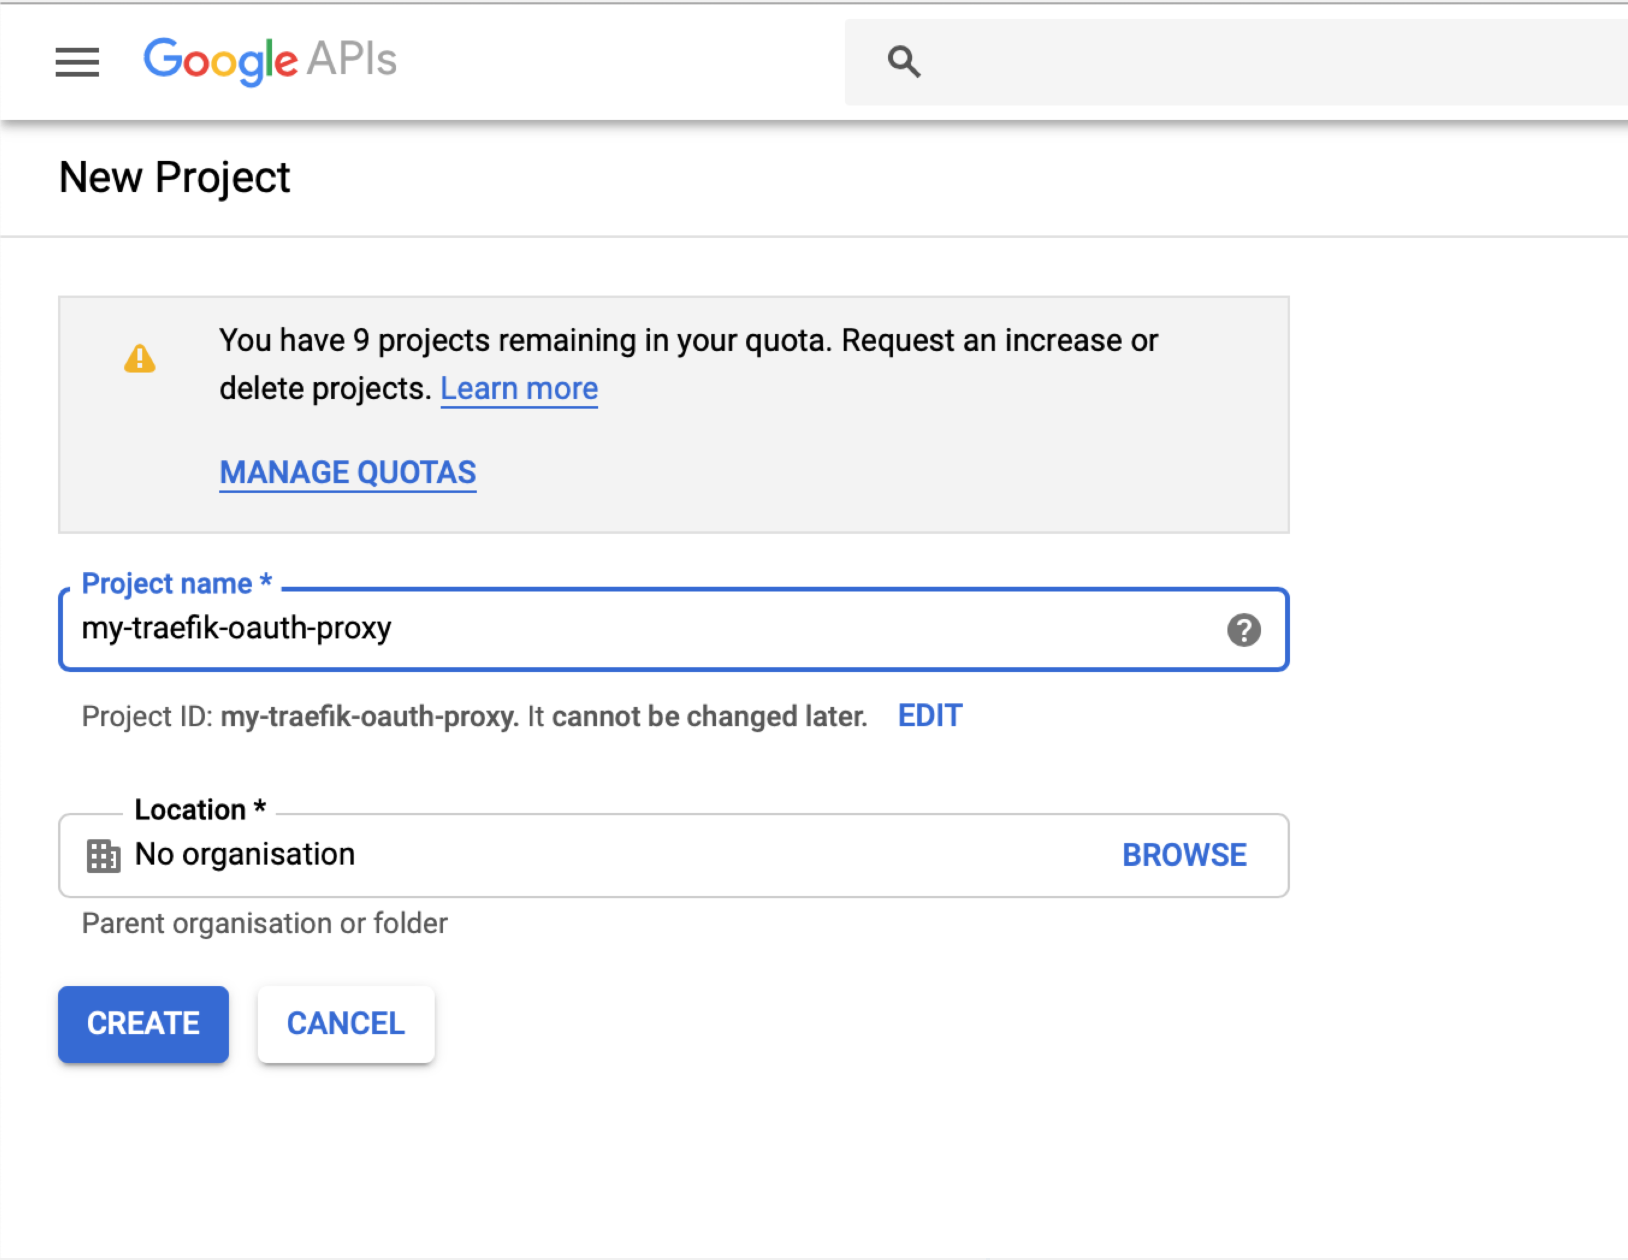Click the 'New Project' page heading
The image size is (1628, 1260).
pos(175,178)
